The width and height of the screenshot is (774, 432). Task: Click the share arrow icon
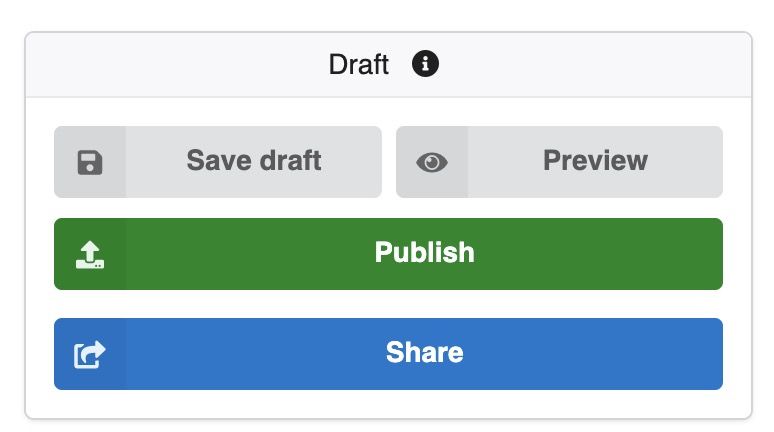[x=90, y=354]
